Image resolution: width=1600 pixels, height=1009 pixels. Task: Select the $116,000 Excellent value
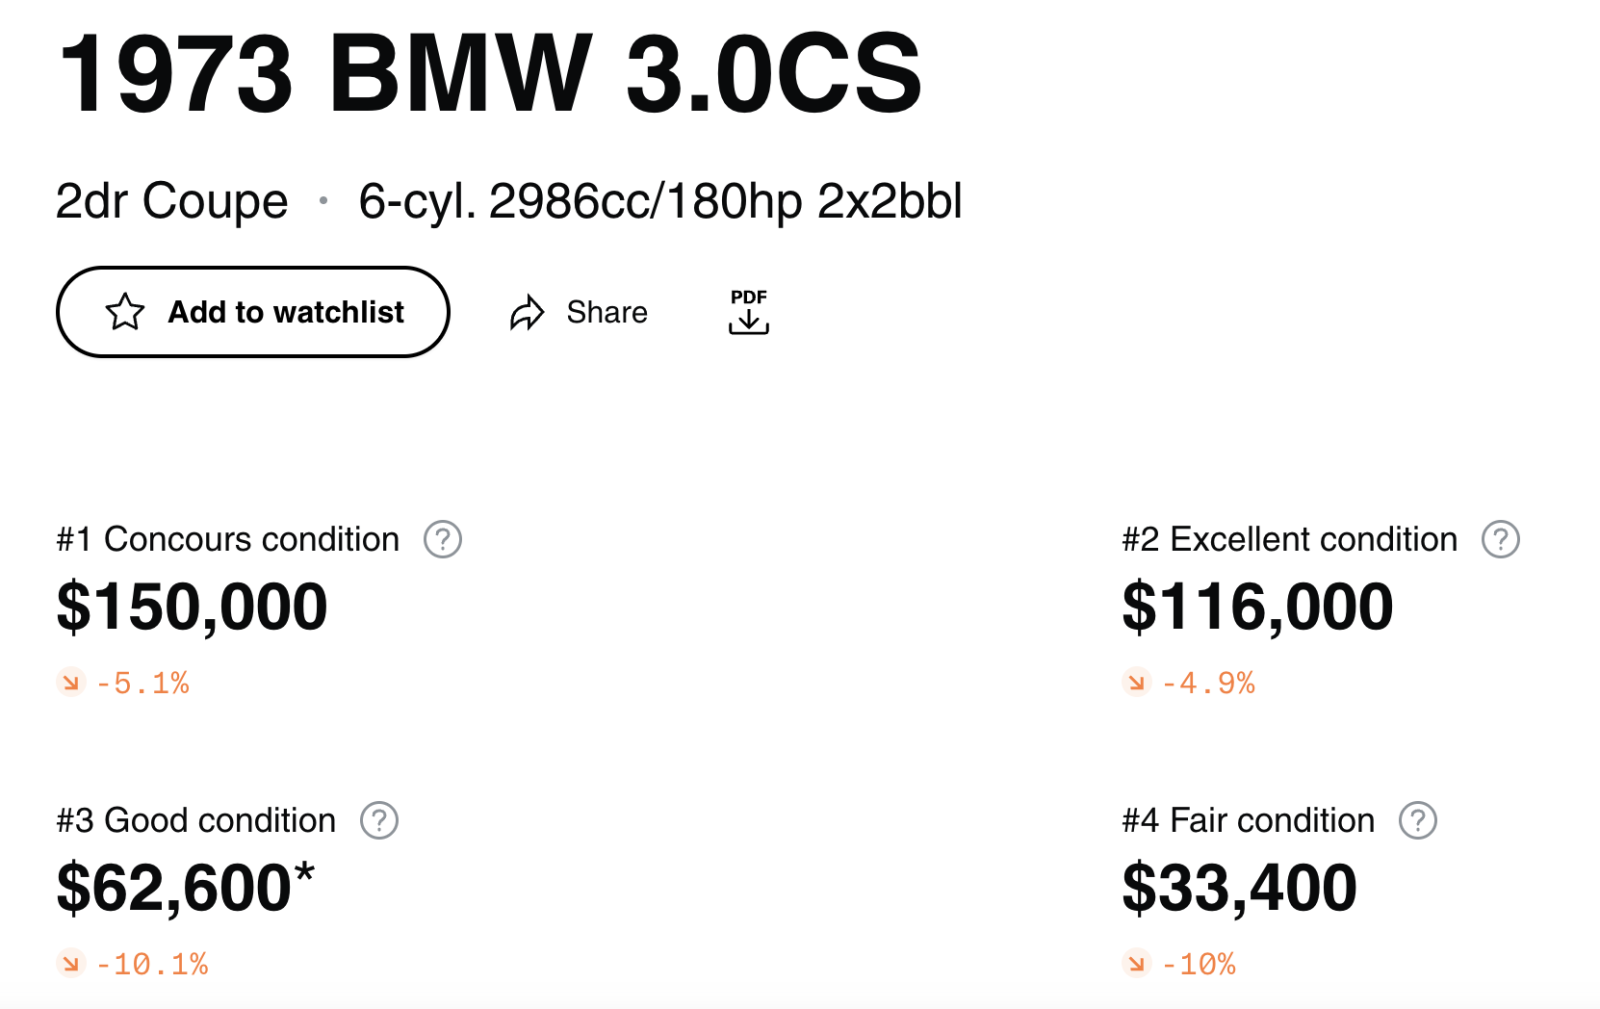(x=1257, y=607)
